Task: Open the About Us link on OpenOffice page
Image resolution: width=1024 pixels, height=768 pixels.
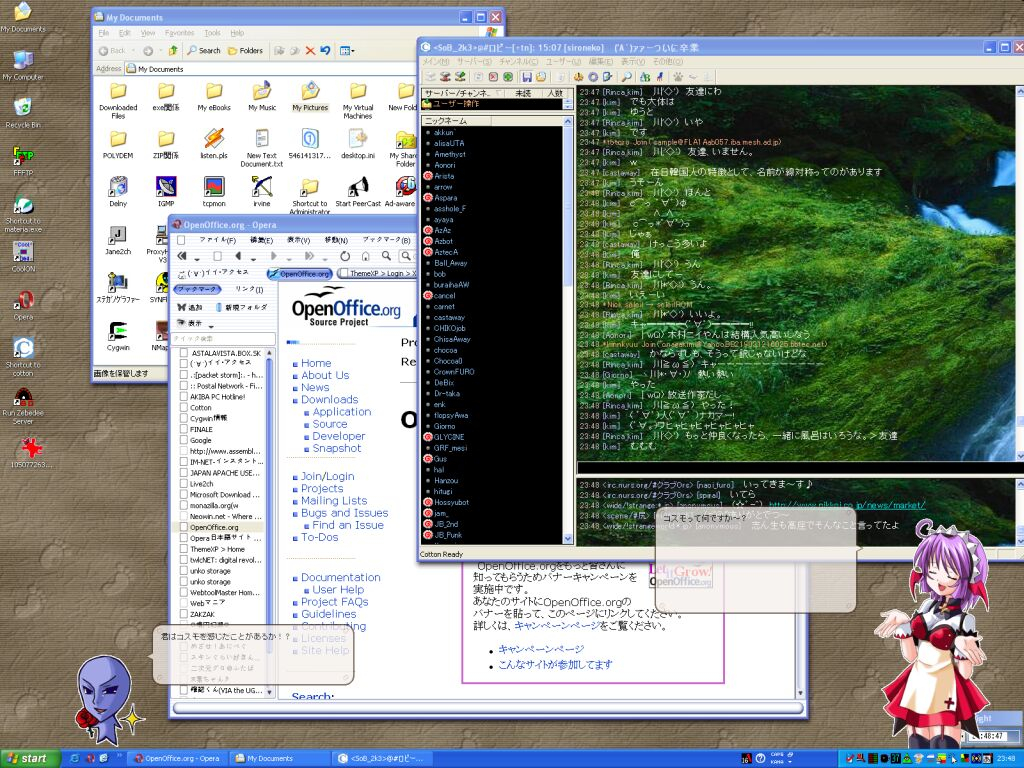Action: 325,375
